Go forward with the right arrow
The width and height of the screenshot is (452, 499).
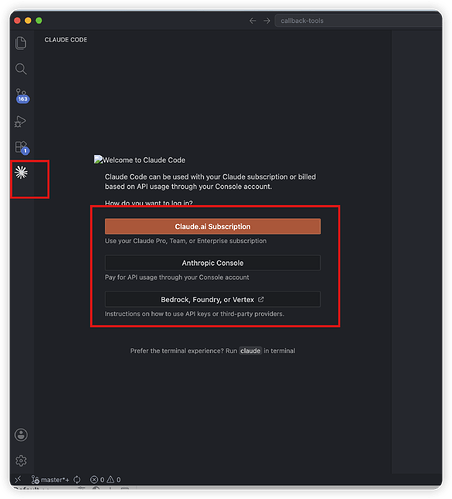tap(267, 21)
